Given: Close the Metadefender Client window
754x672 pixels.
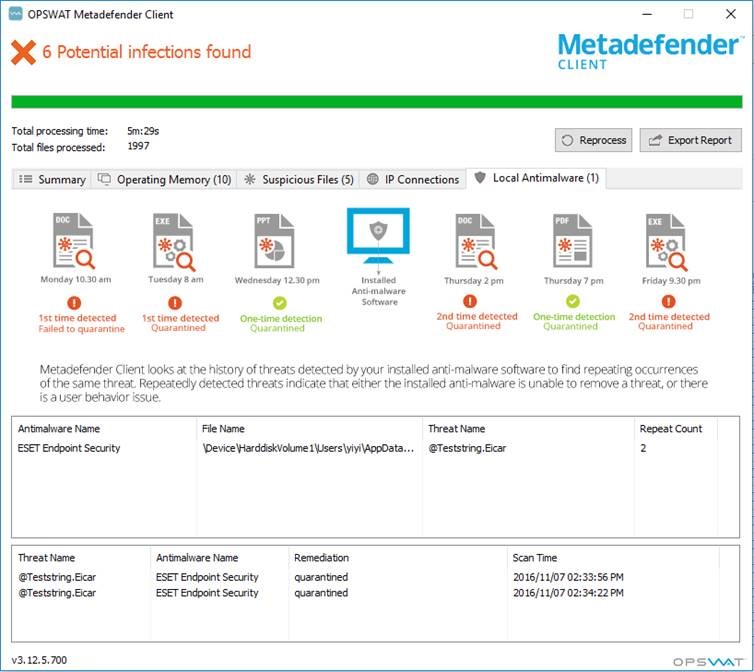Looking at the screenshot, I should 730,14.
